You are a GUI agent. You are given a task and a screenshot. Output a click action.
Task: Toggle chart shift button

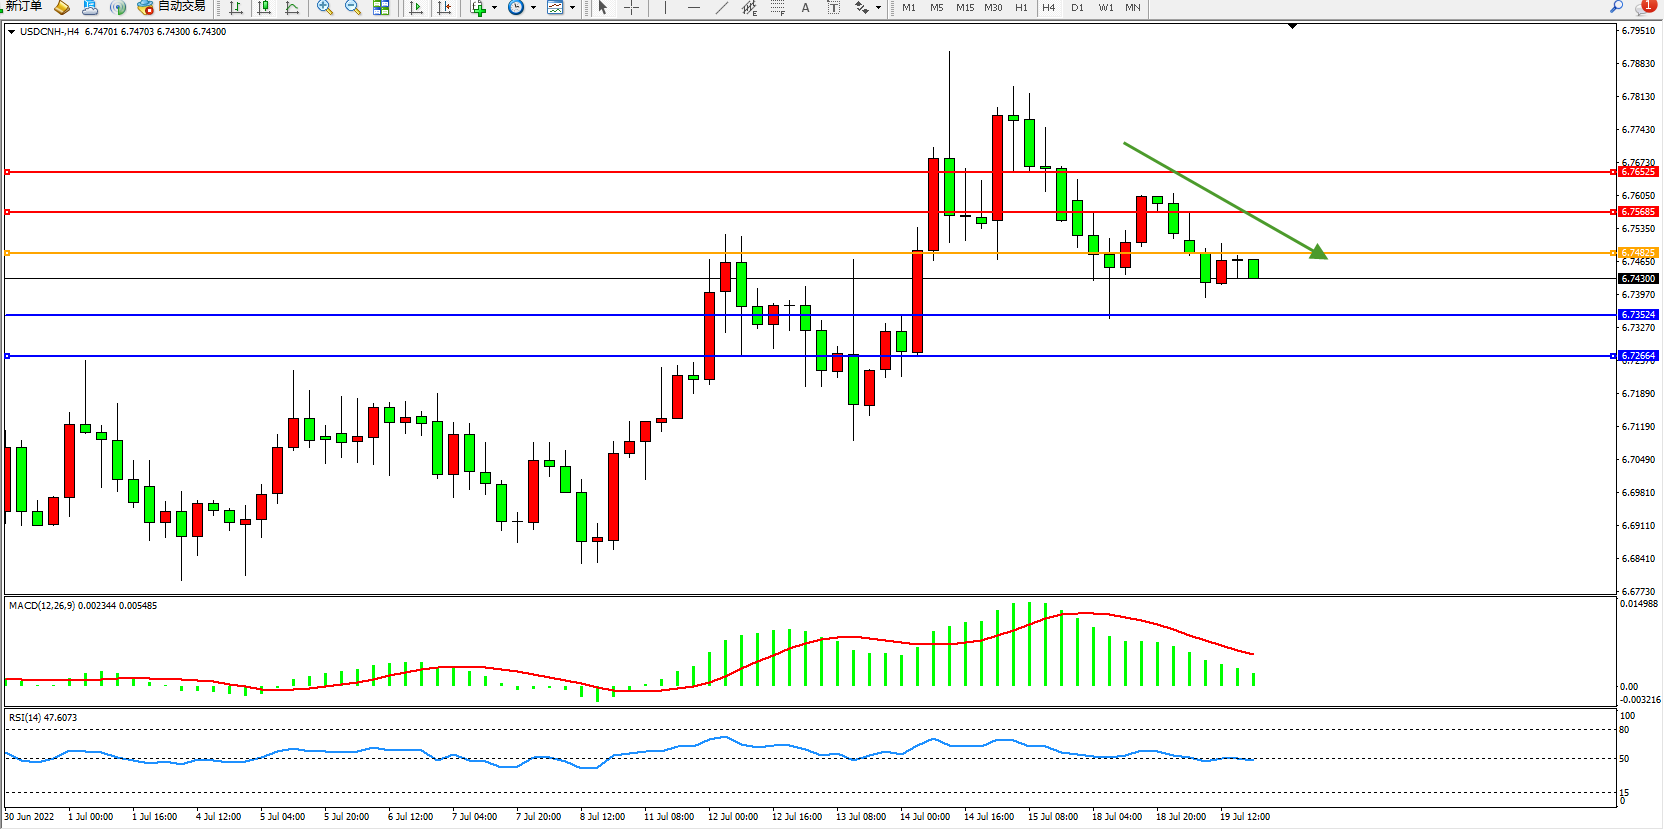pyautogui.click(x=444, y=7)
